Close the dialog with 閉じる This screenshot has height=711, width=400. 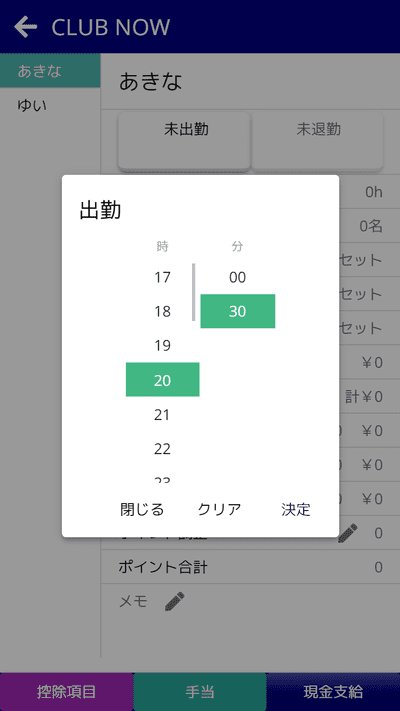click(x=142, y=510)
